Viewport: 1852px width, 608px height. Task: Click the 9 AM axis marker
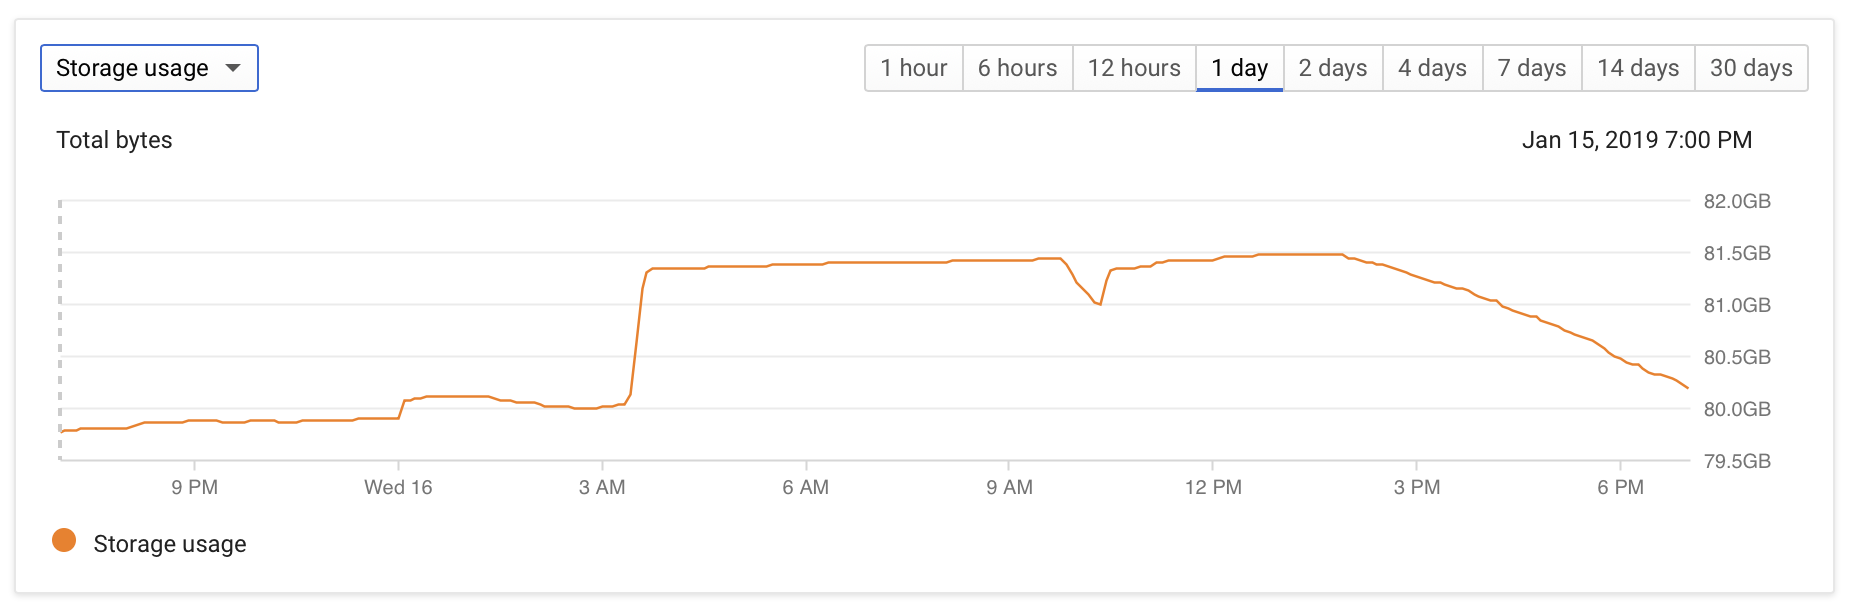click(1009, 487)
